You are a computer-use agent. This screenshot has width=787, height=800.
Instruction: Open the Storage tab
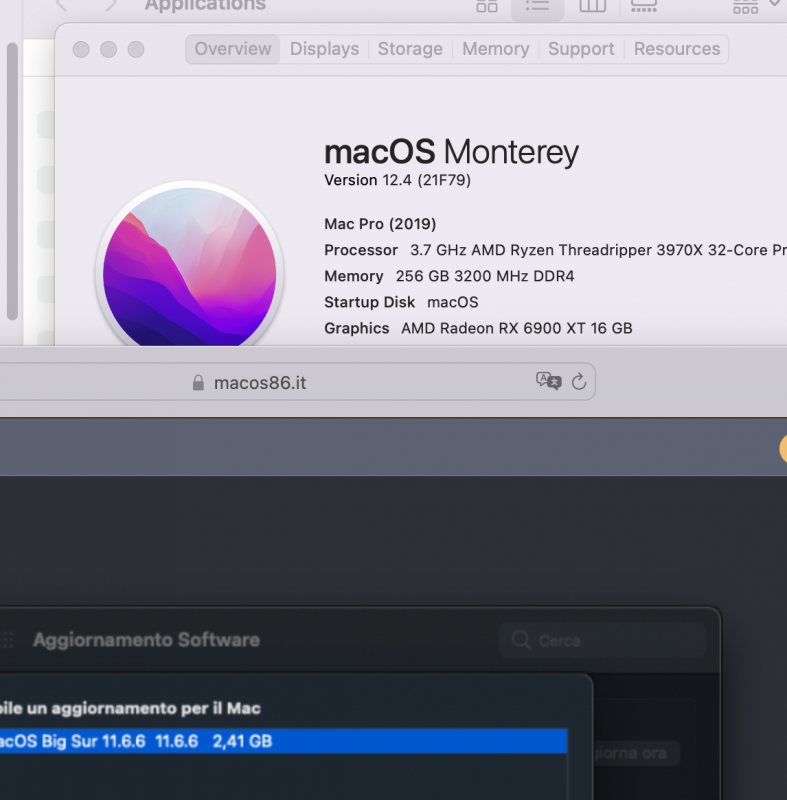click(x=410, y=49)
